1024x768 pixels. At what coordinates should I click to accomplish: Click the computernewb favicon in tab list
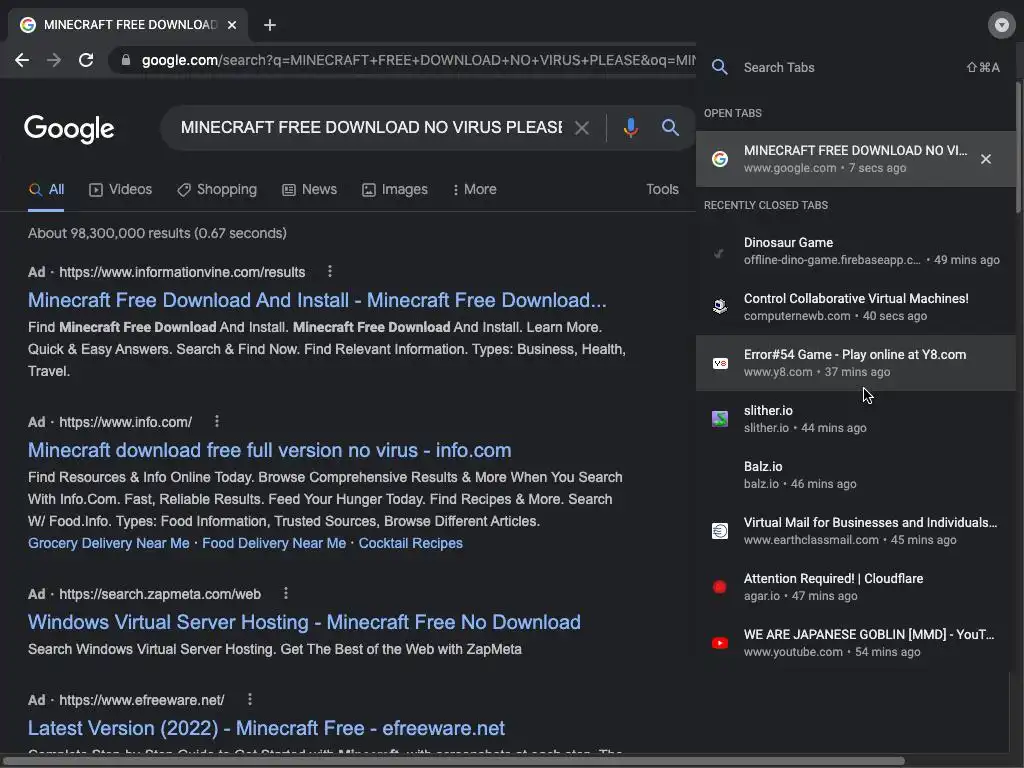coord(720,306)
